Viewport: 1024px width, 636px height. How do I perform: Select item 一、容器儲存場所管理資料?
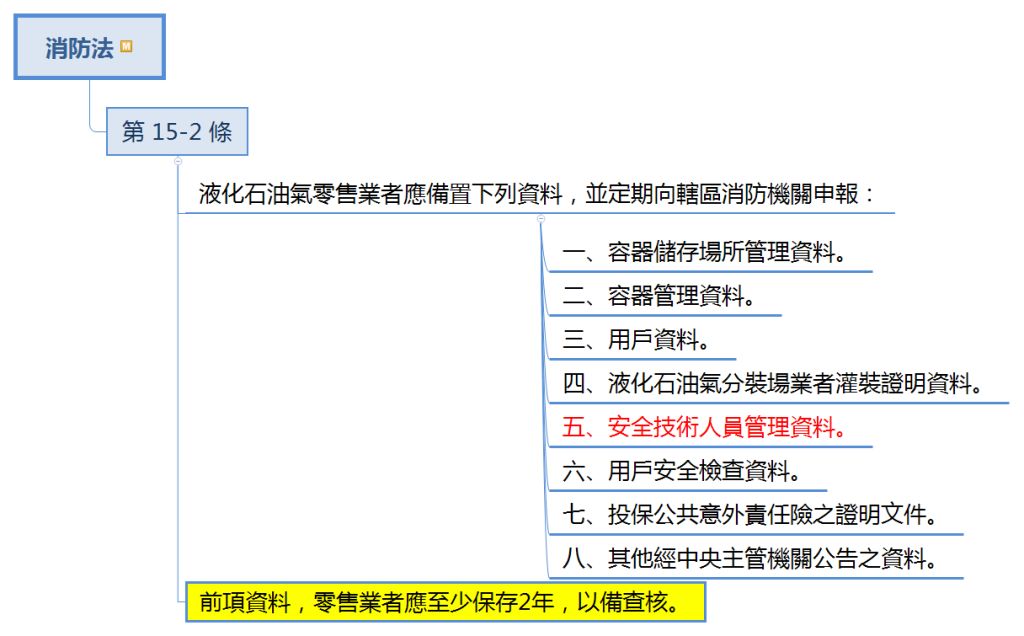tap(704, 252)
